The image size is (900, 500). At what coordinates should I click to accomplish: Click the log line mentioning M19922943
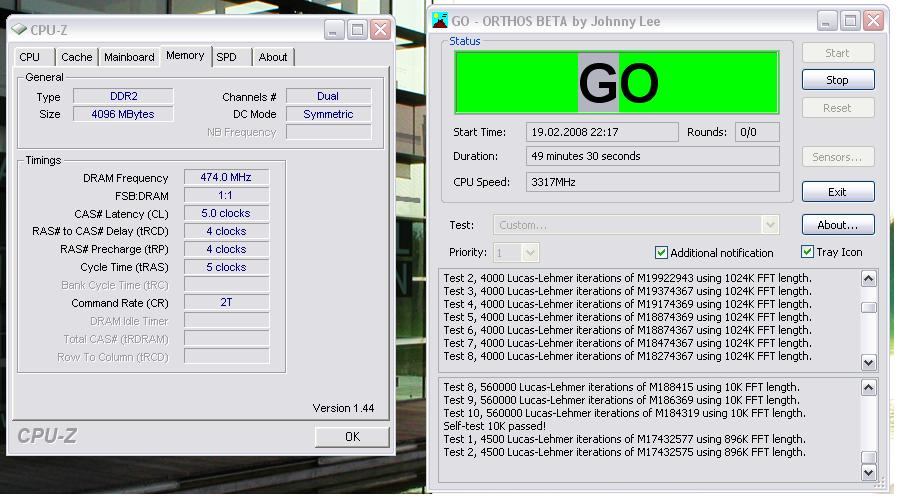(x=627, y=278)
